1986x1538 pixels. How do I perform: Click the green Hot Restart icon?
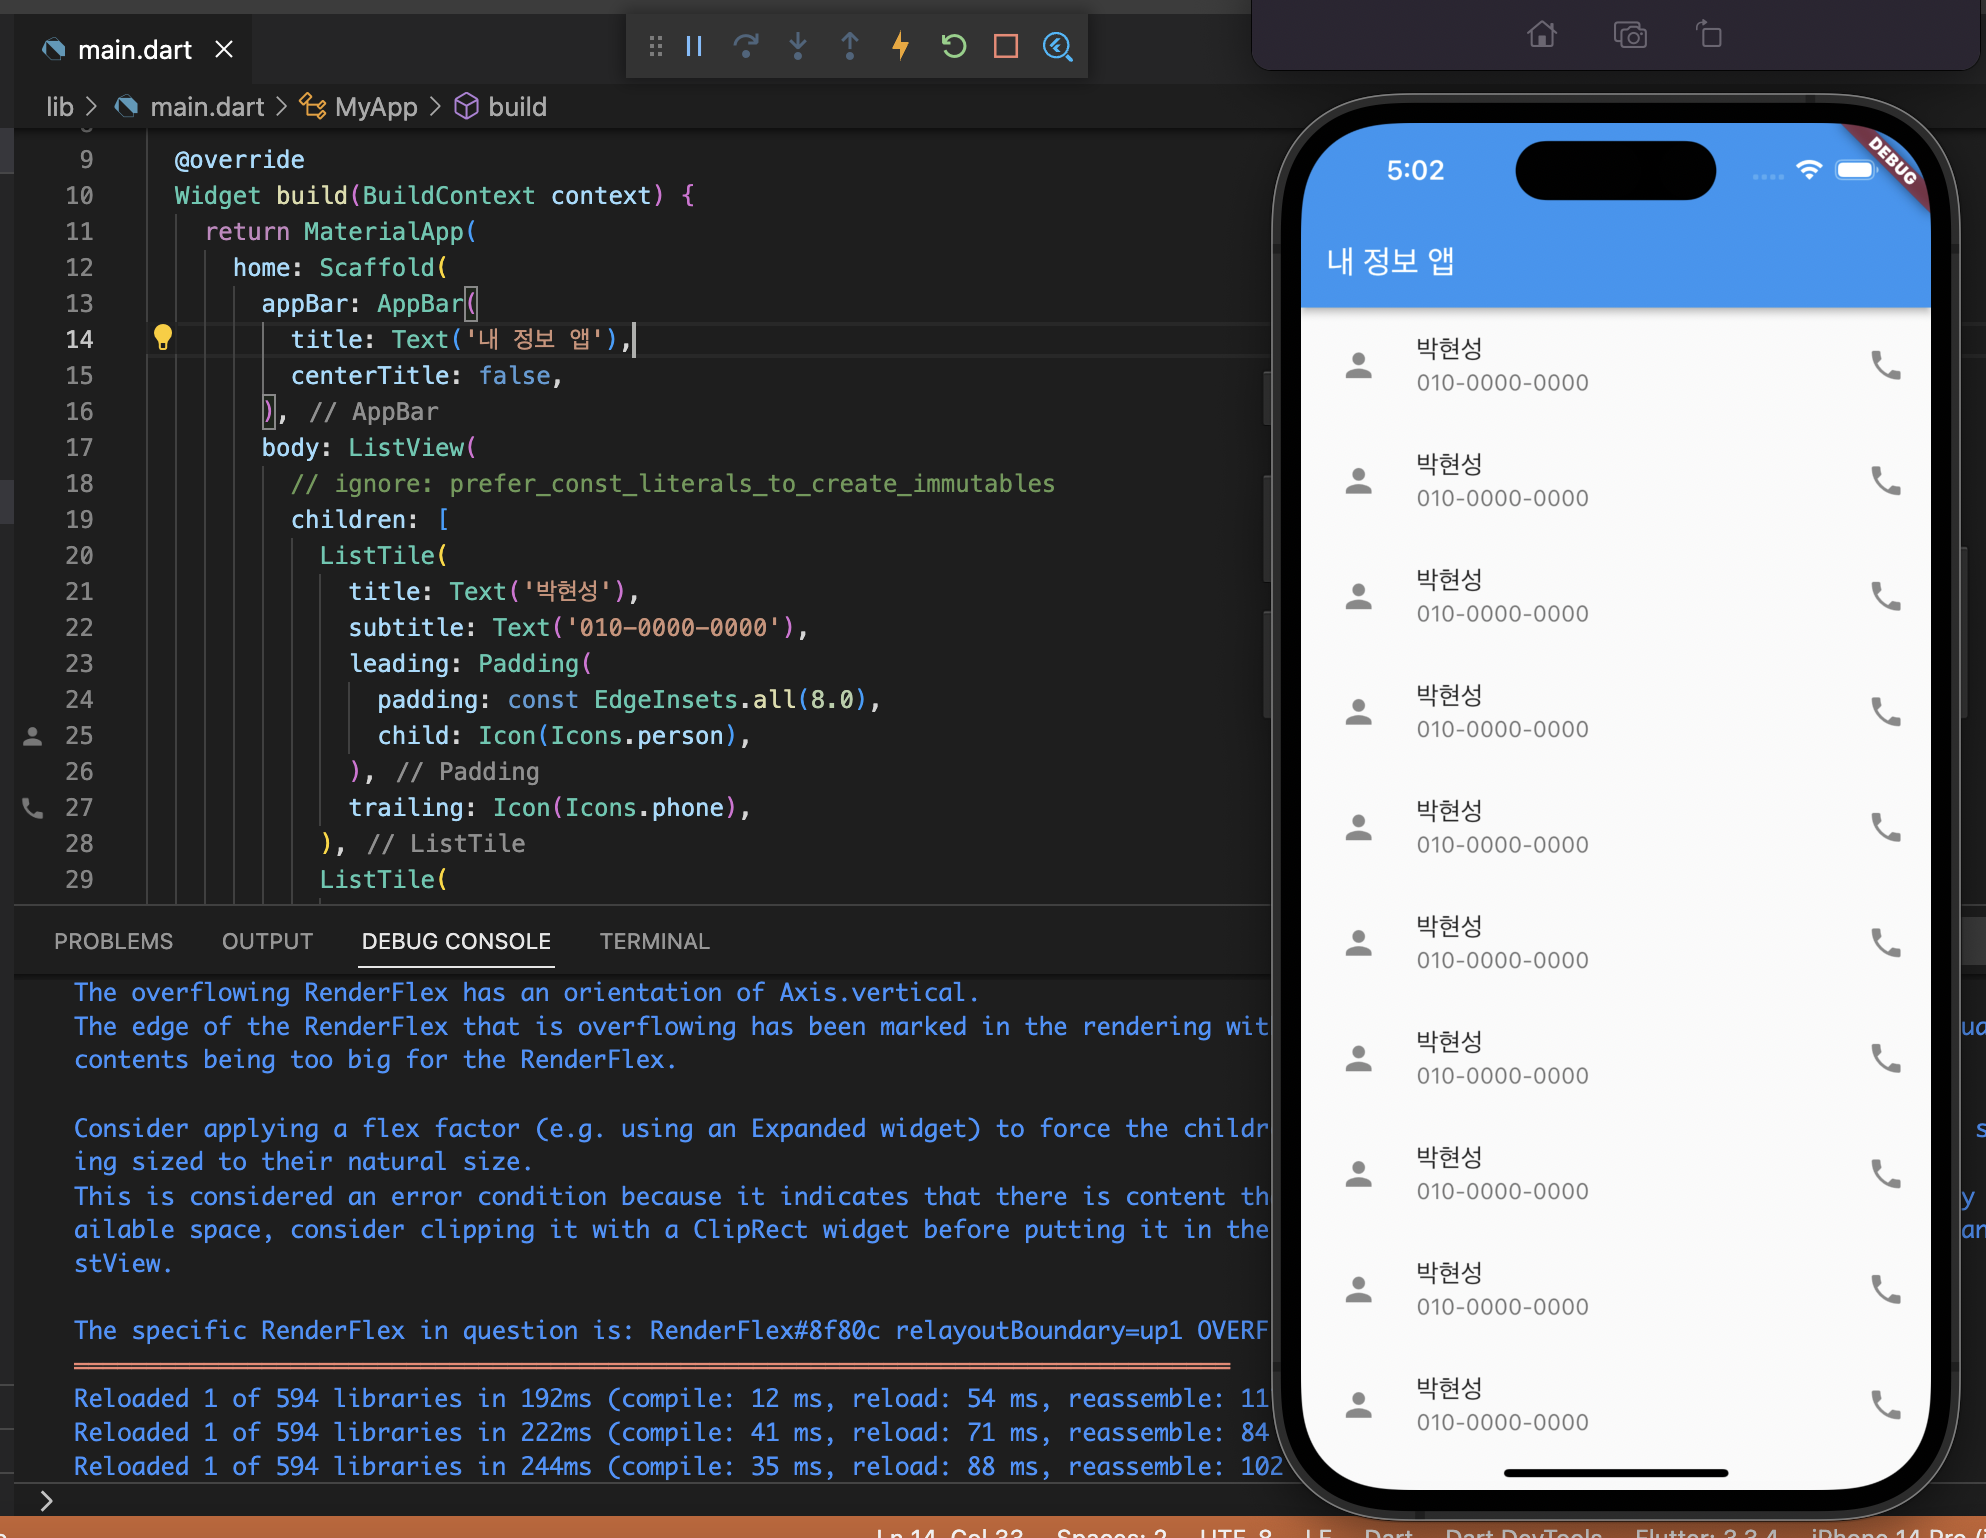954,46
